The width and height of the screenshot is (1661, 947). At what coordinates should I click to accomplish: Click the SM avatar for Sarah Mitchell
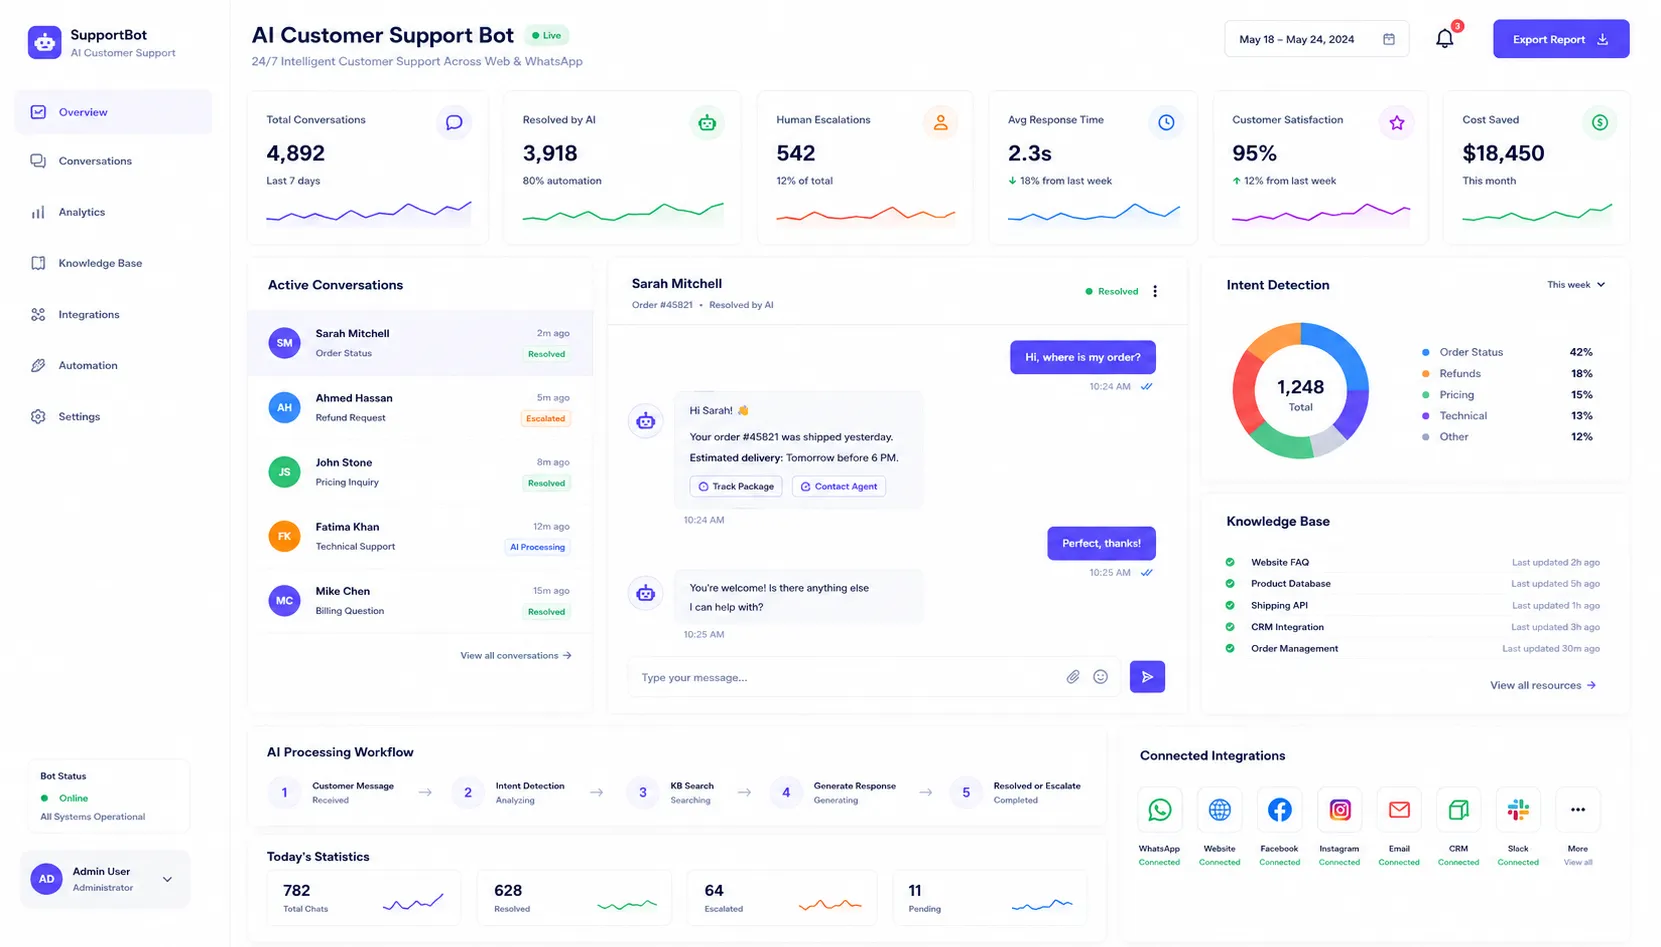click(284, 343)
